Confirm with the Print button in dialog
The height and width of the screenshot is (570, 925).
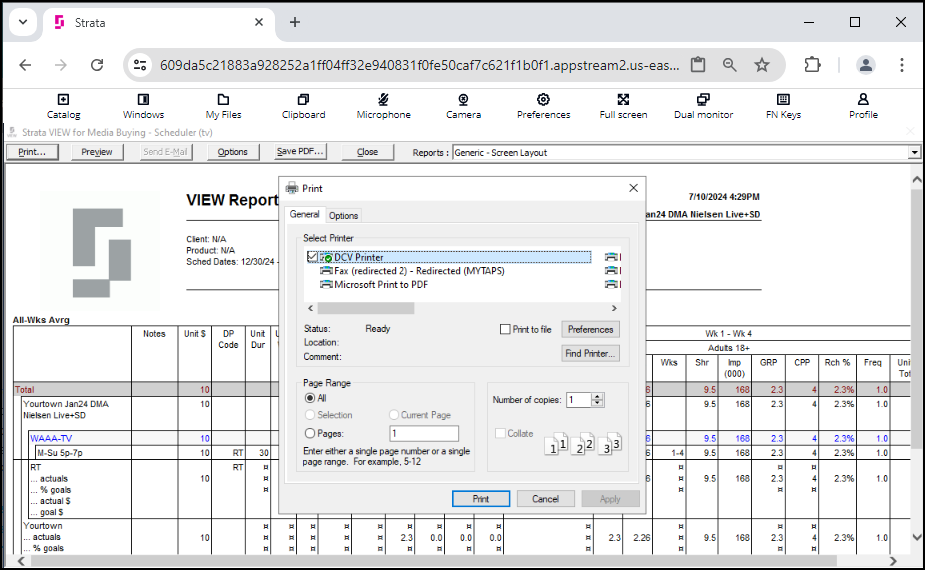[481, 499]
